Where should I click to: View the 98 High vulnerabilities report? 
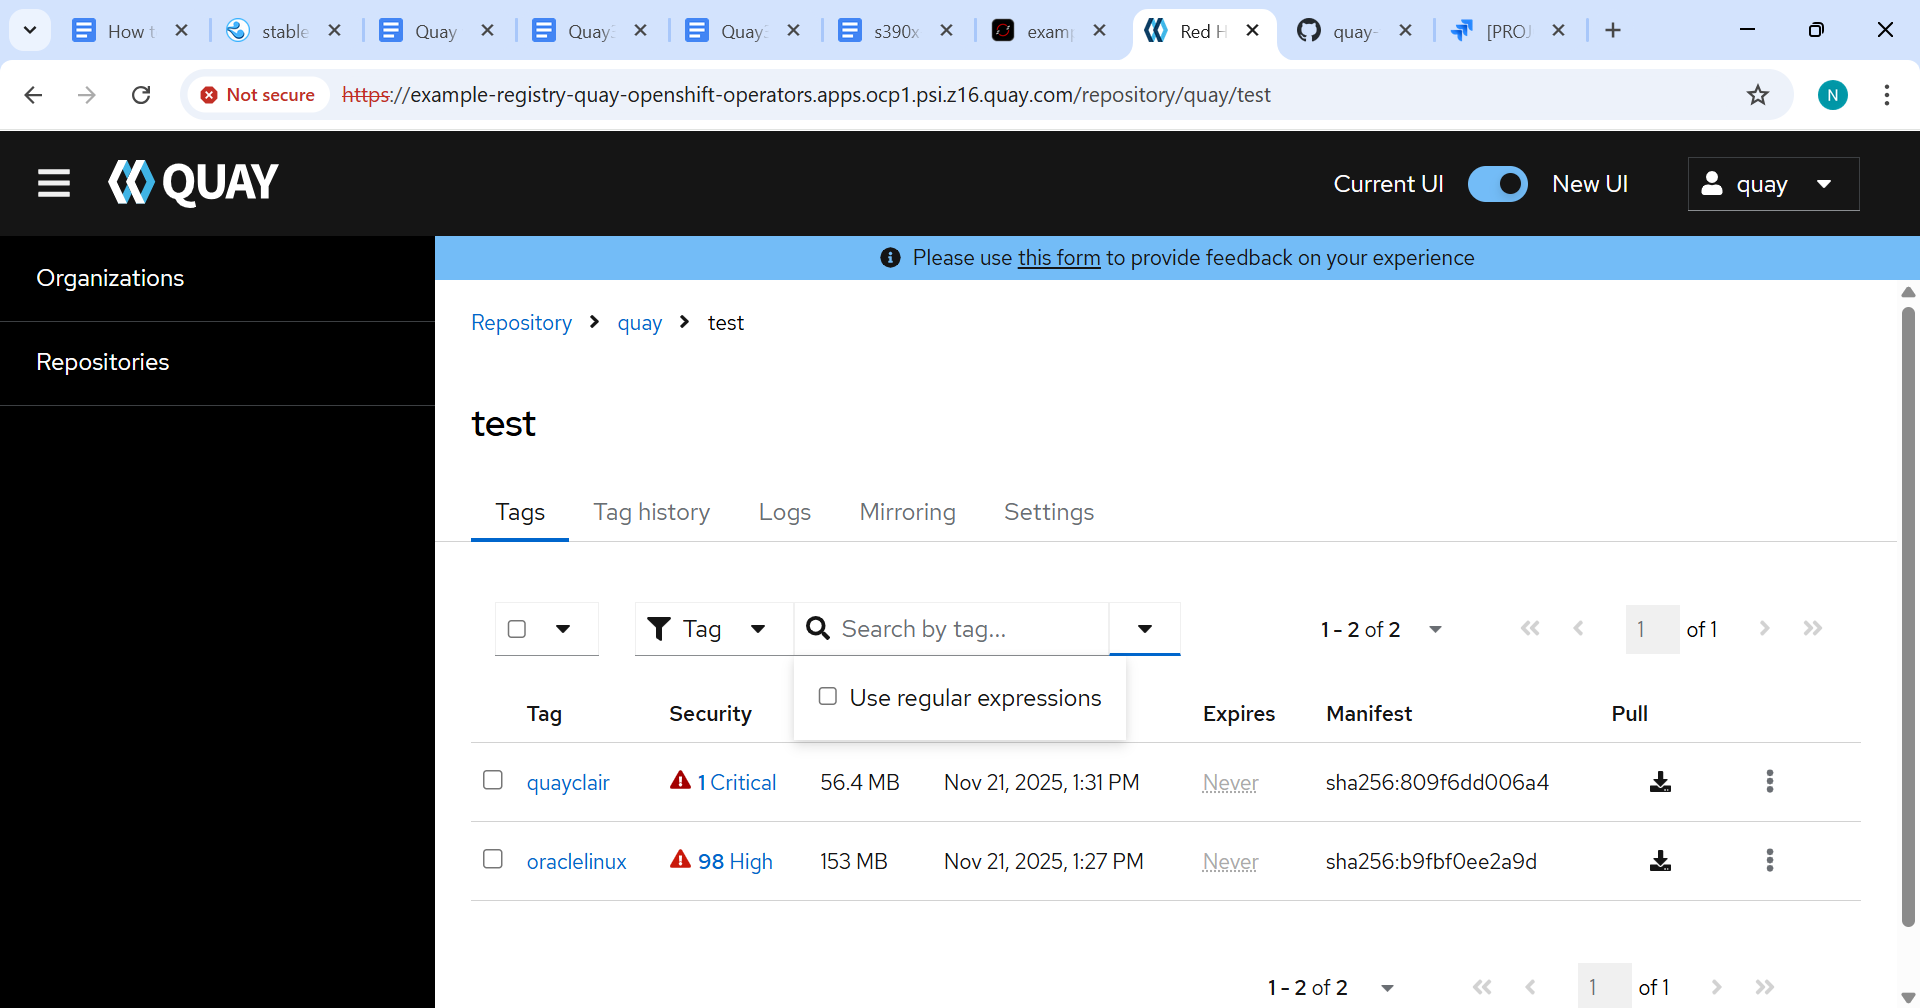(x=735, y=862)
